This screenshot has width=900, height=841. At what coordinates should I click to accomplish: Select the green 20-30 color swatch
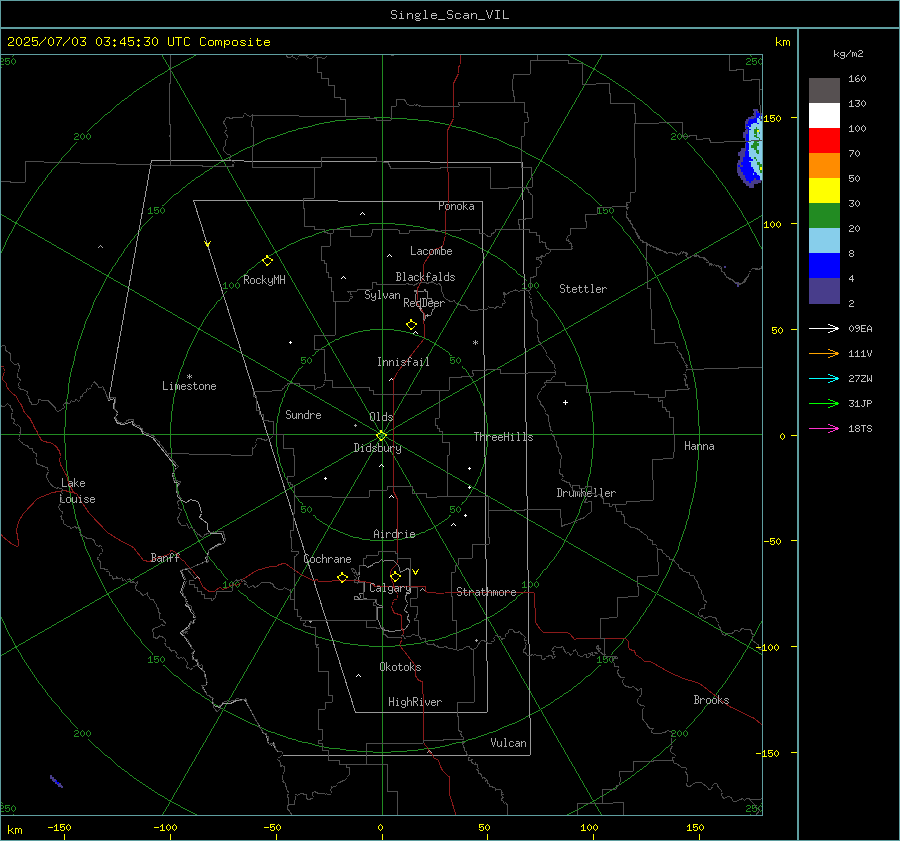click(824, 216)
